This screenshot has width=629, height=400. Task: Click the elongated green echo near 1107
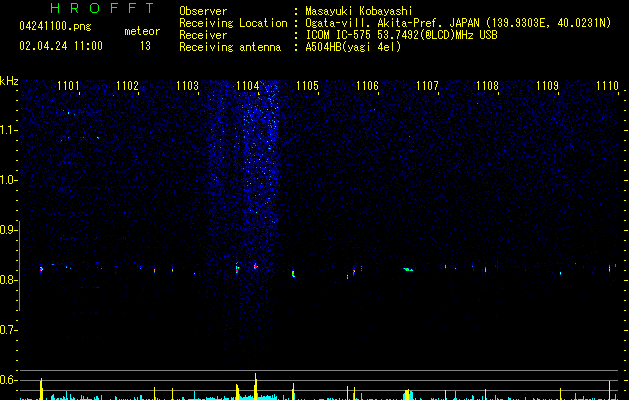point(408,270)
